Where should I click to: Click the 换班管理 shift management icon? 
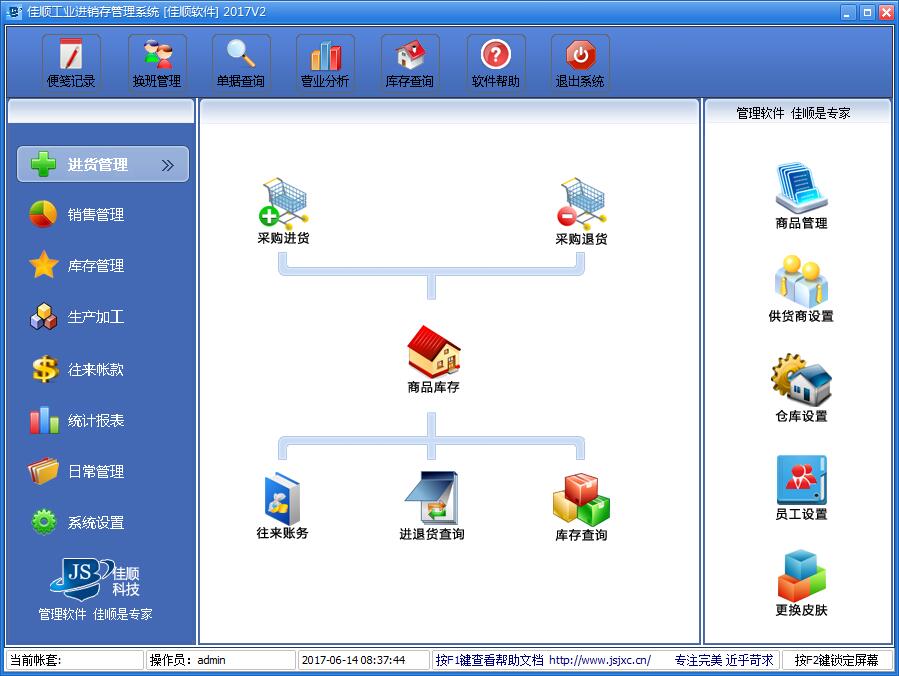click(157, 62)
